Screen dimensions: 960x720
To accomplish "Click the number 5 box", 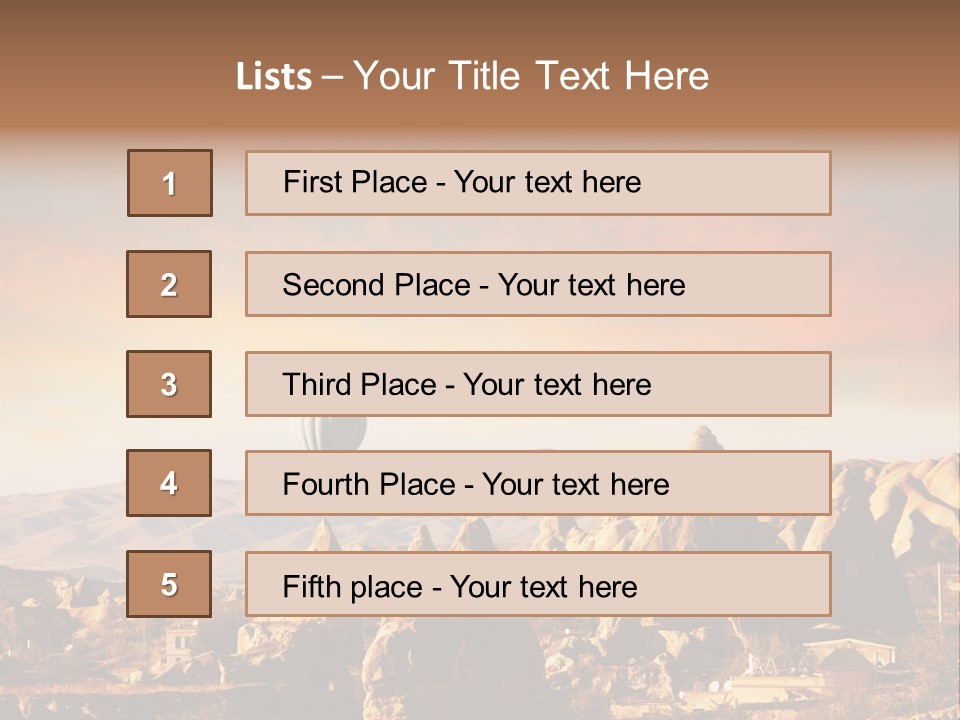I will tap(169, 584).
